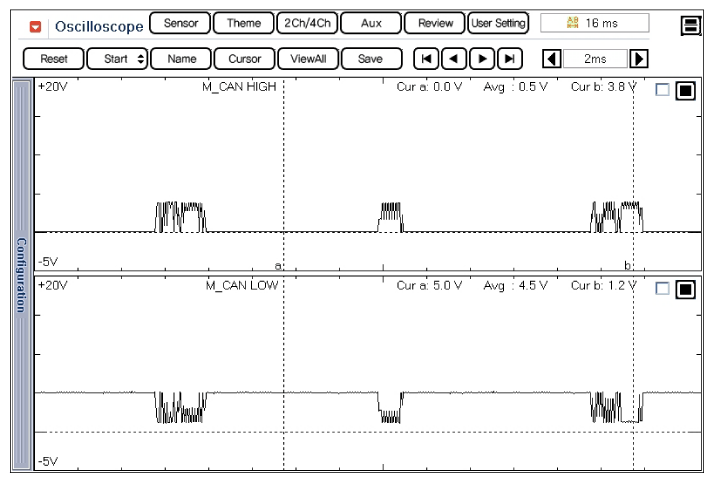This screenshot has height=482, width=713.
Task: Tick the M_CAN LOW channel checkbox
Action: [x=662, y=289]
